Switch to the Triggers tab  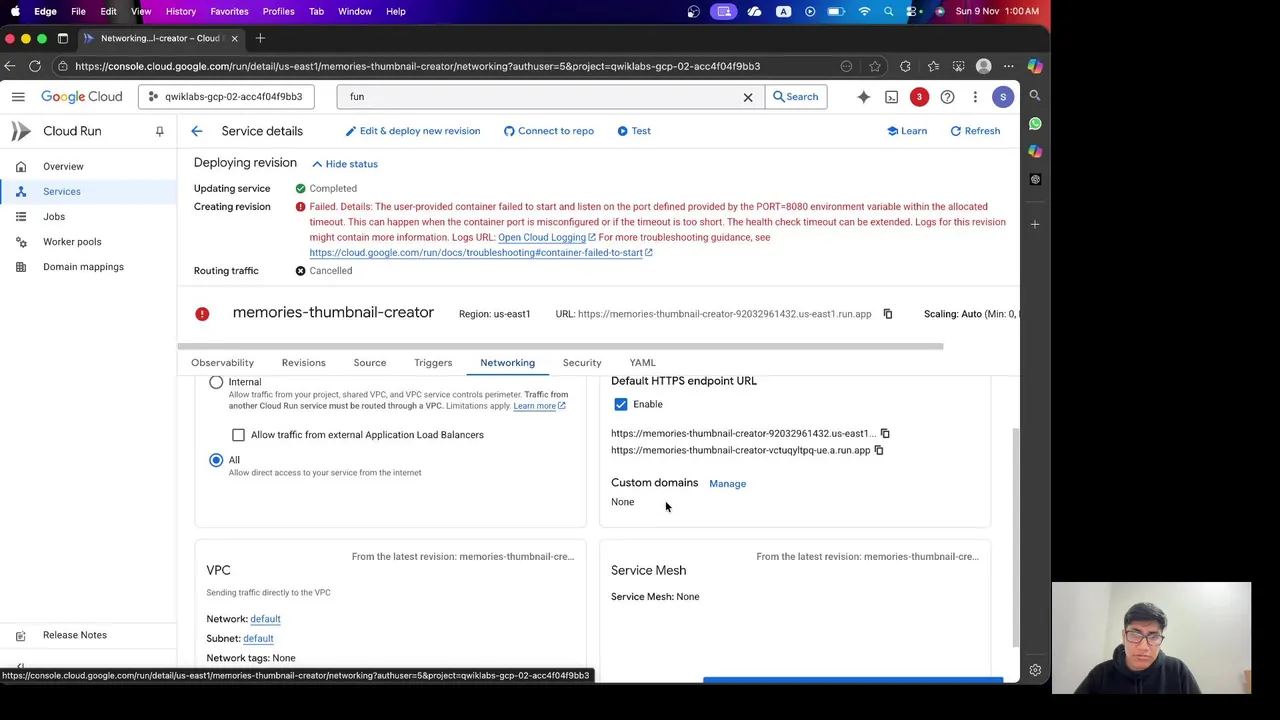click(433, 363)
